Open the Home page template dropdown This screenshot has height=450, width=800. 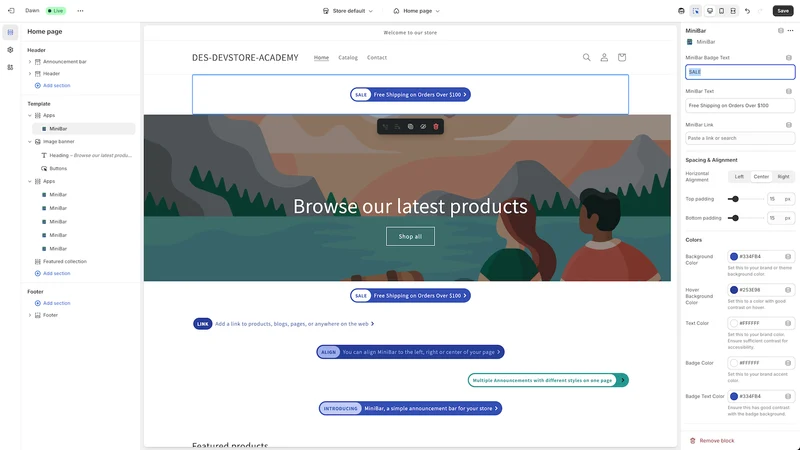tap(416, 11)
